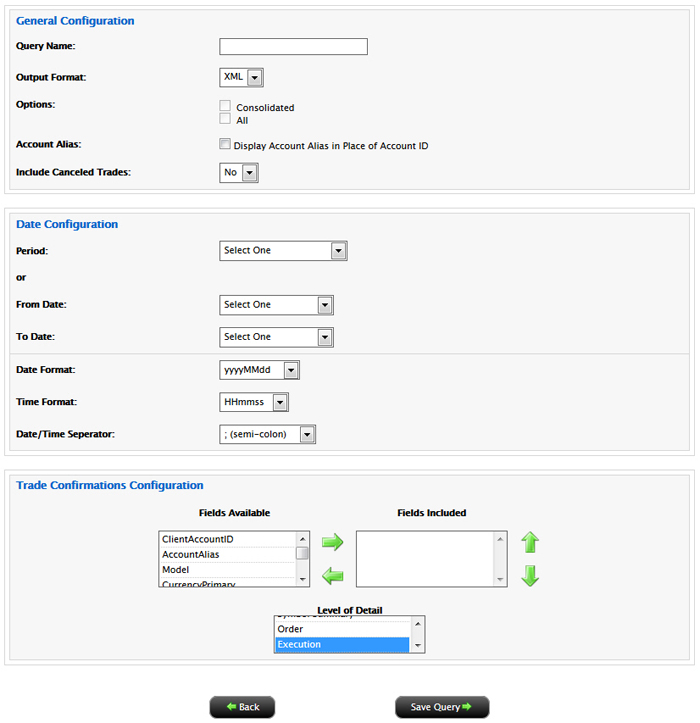Check Display Account Alias in Place of Account ID
This screenshot has height=723, width=700.
point(225,144)
